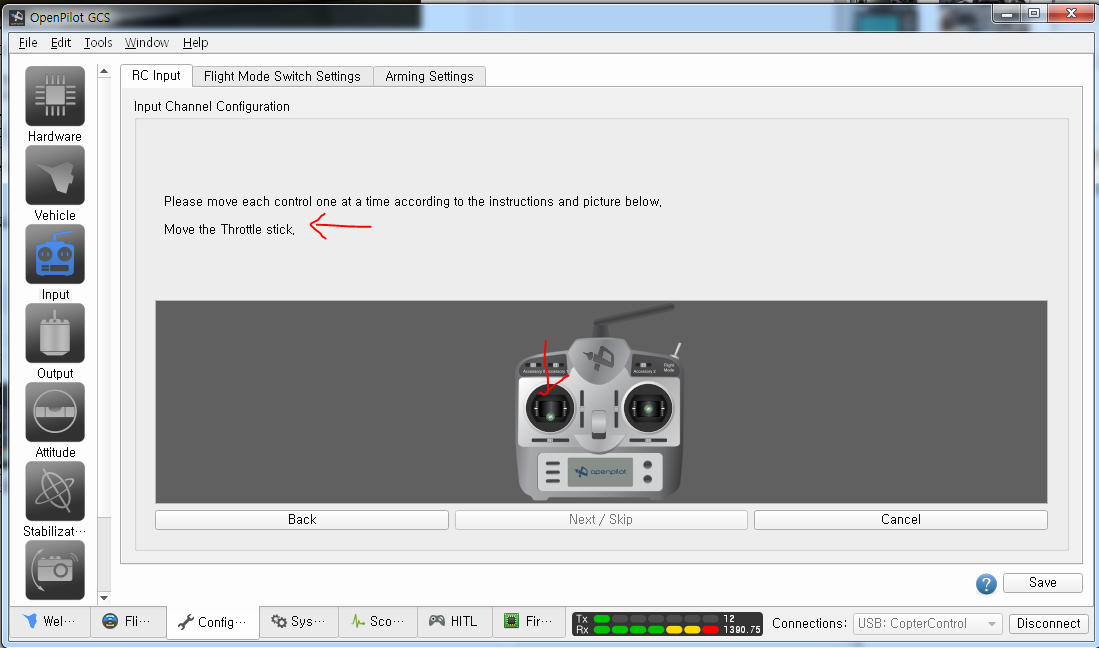Open the Camera stabilization icon
Screen dimensions: 1099x648
coord(55,570)
